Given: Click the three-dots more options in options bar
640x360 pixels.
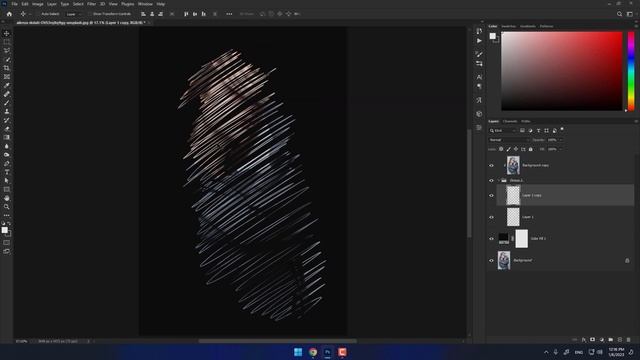Looking at the screenshot, I should 229,14.
